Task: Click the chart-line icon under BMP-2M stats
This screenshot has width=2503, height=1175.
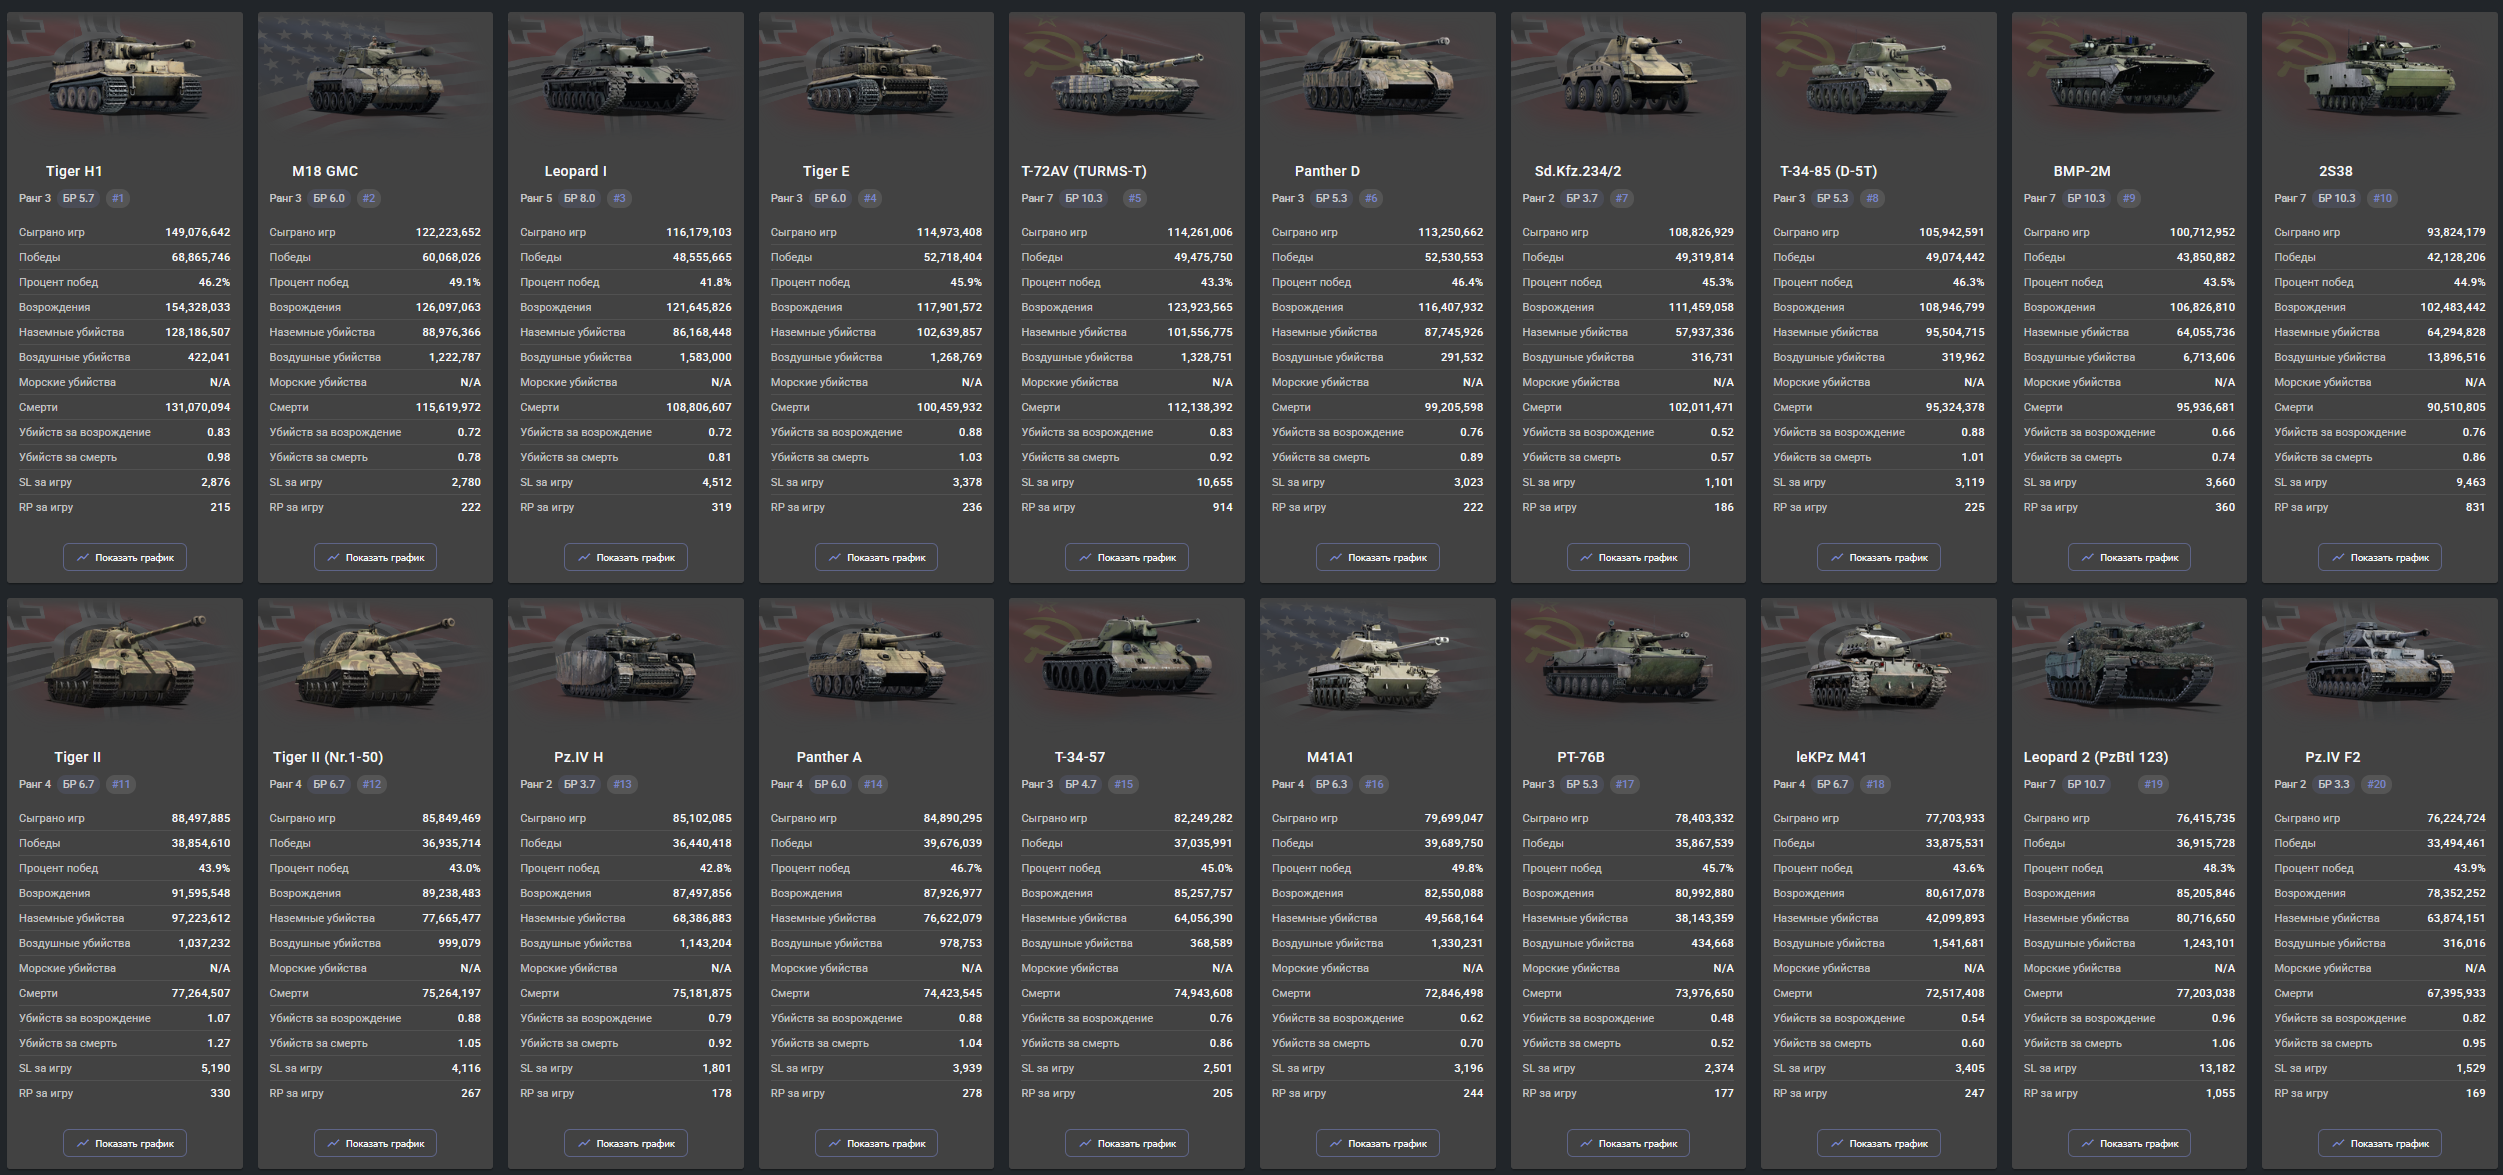Action: [x=2087, y=558]
